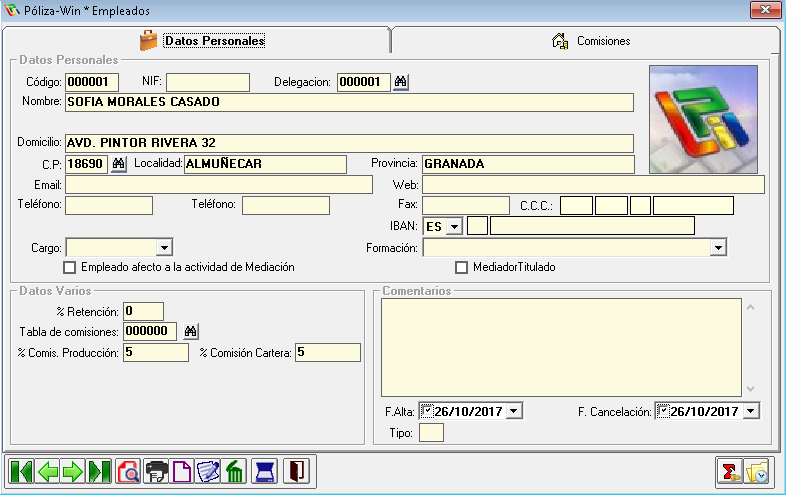The image size is (786, 495).
Task: Click the NIF input field
Action: pos(208,82)
